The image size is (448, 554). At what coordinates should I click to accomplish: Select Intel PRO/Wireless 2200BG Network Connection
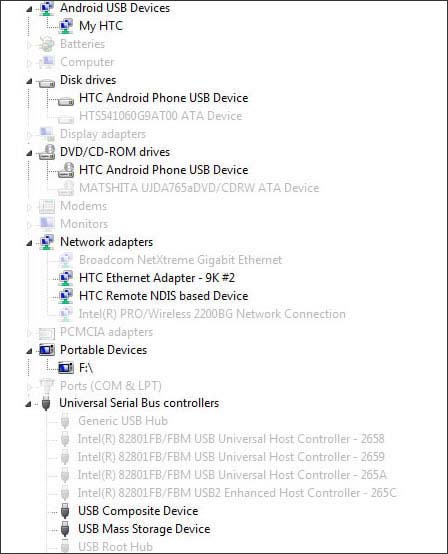click(212, 314)
